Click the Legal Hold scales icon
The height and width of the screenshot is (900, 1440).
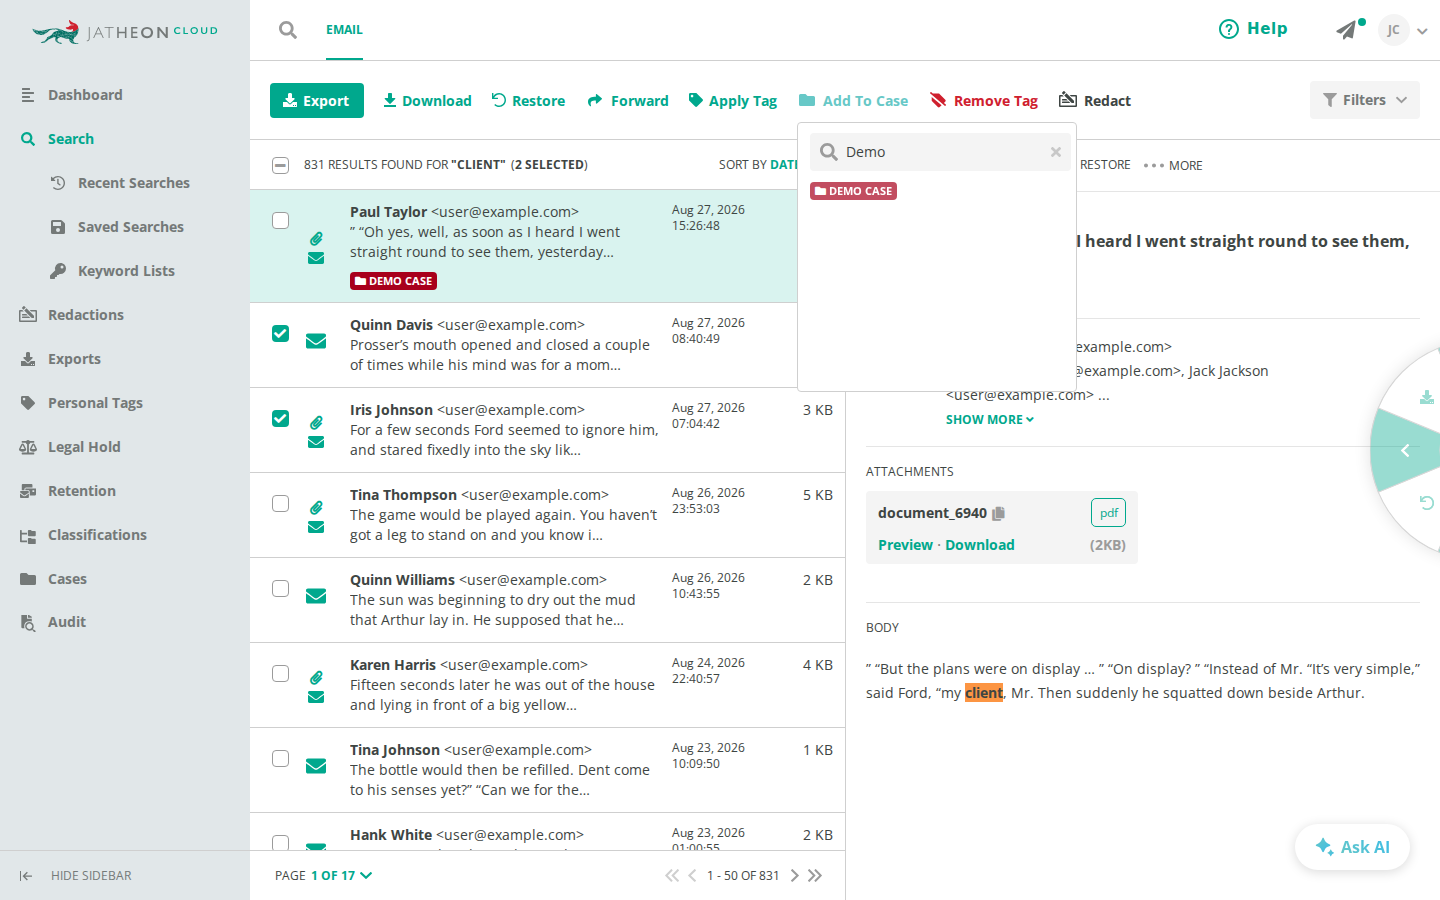click(x=28, y=447)
